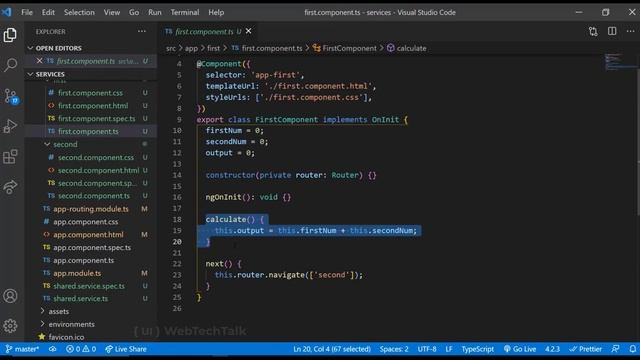Viewport: 640px width, 360px height.
Task: Open the Manage gear icon
Action: [10, 326]
